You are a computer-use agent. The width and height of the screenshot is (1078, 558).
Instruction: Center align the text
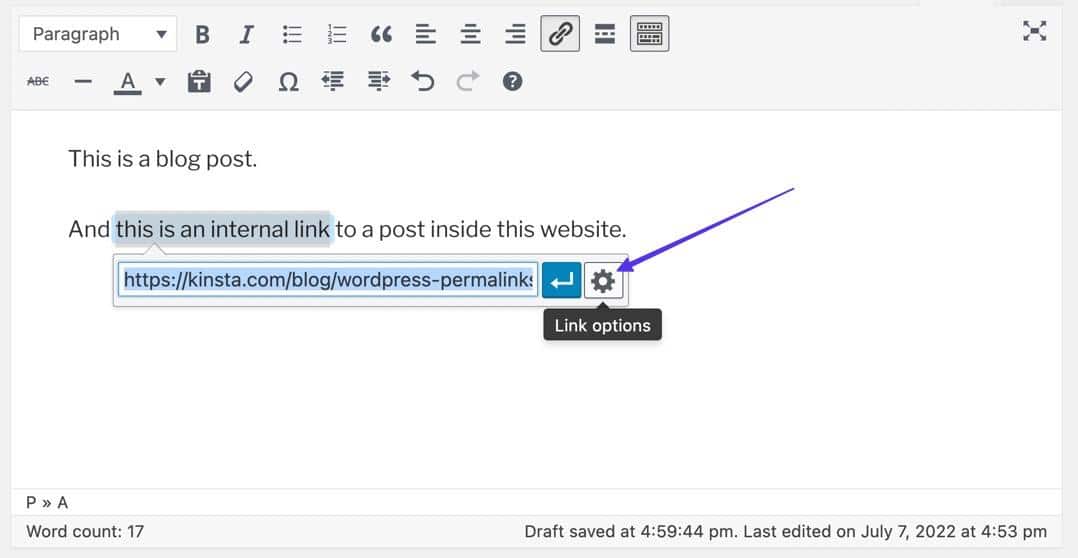(x=470, y=35)
